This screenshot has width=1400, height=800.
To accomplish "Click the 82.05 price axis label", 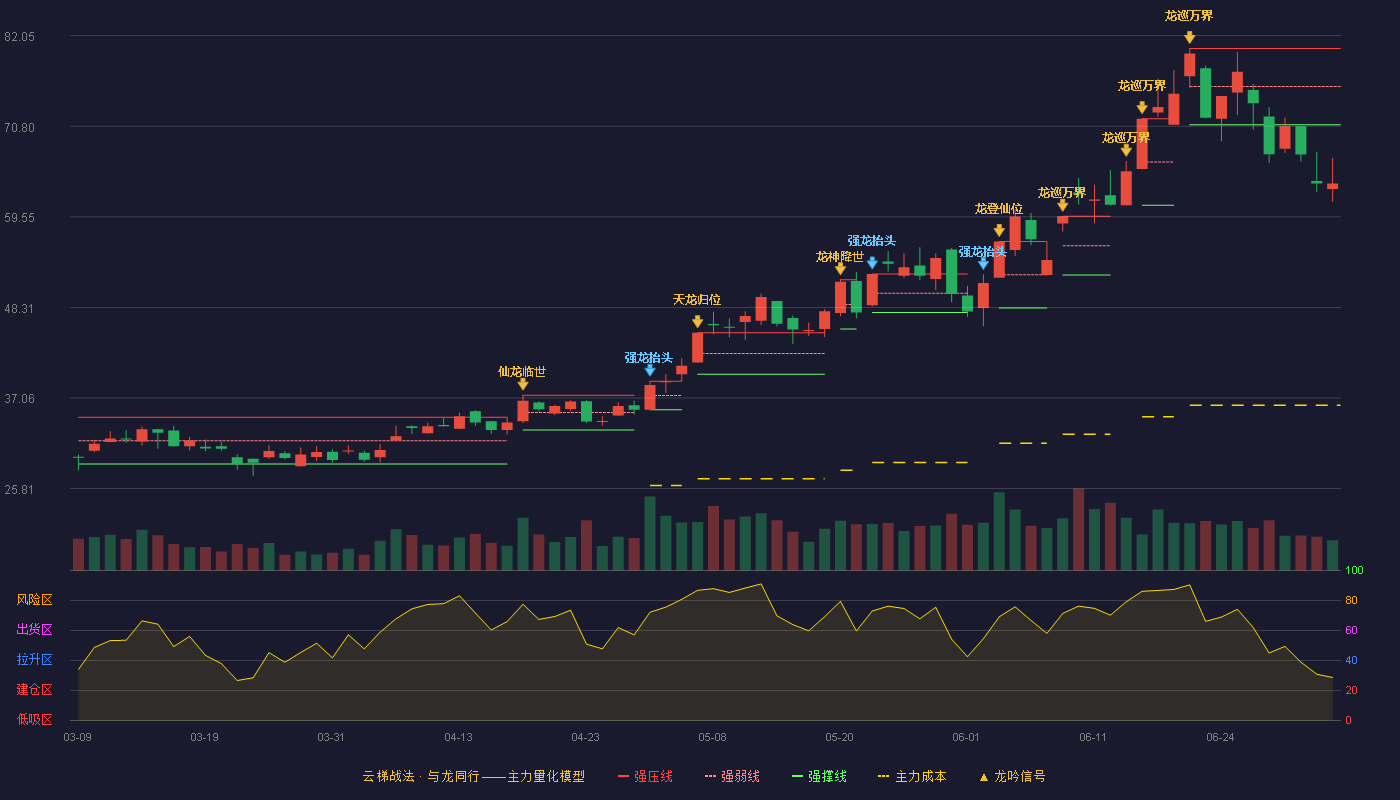I will pos(20,37).
